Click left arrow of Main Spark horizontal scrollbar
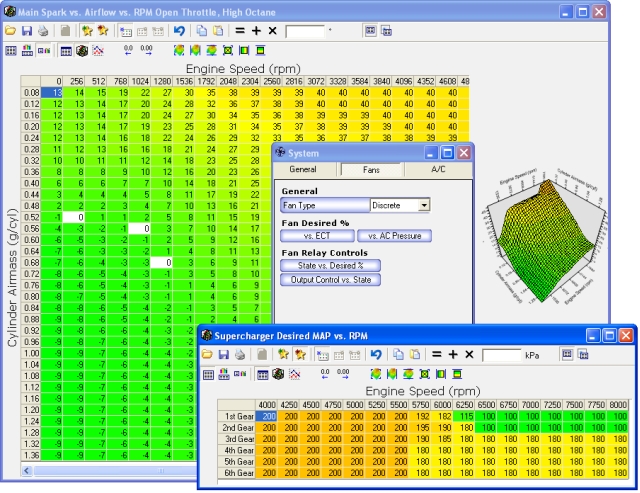 point(27,471)
